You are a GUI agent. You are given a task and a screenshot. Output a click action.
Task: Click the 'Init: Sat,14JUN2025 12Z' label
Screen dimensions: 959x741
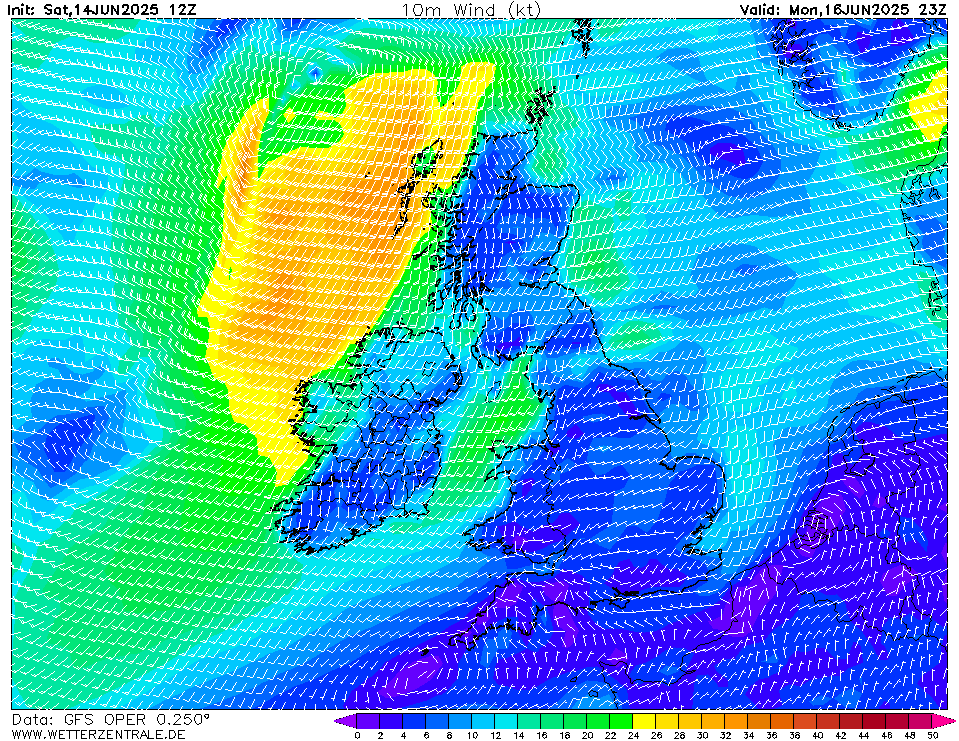pyautogui.click(x=102, y=10)
